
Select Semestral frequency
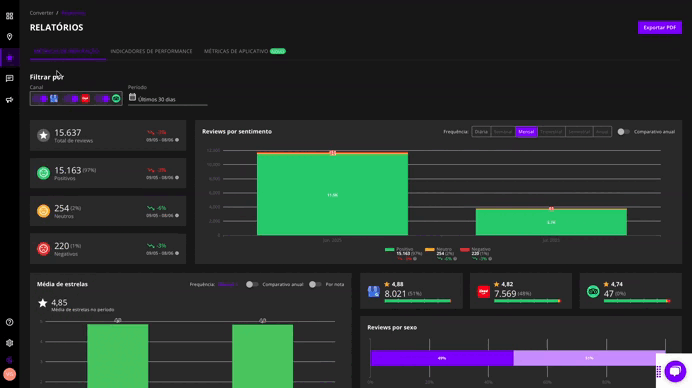(579, 132)
